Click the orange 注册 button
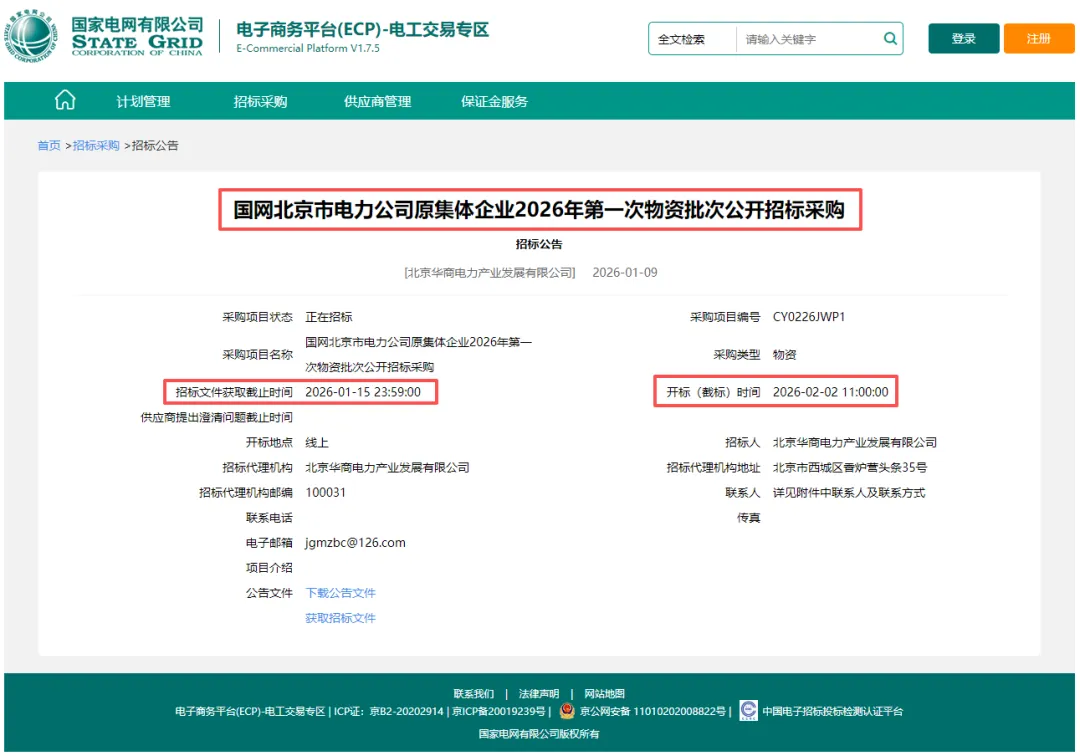This screenshot has width=1080, height=756. coord(1038,39)
